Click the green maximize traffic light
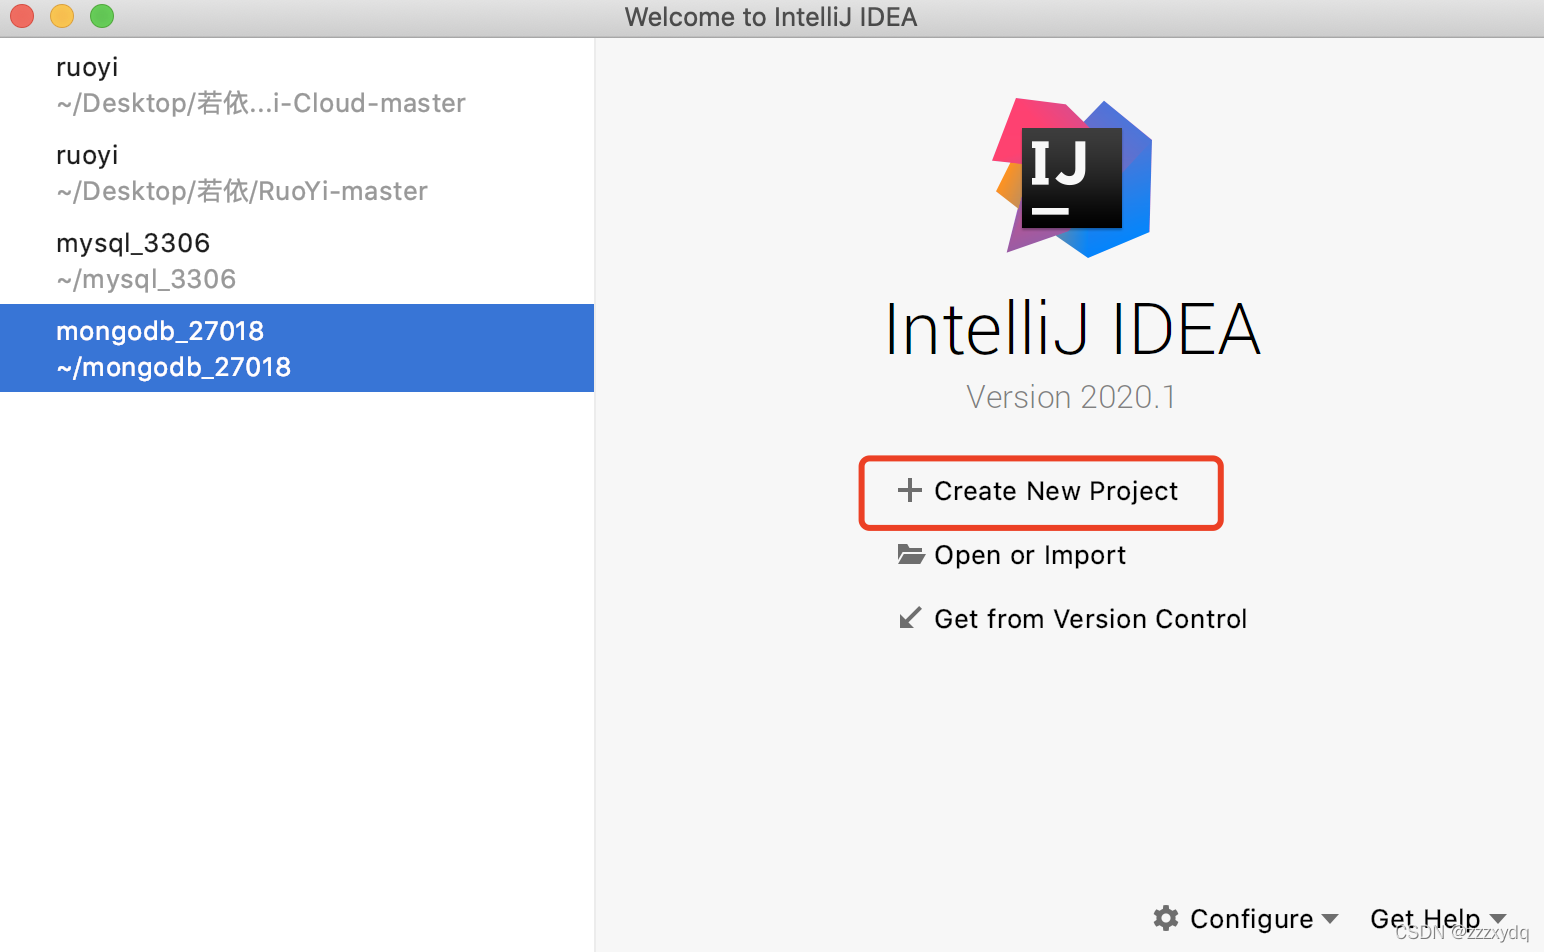Screen dimensions: 1544x952 pos(100,16)
